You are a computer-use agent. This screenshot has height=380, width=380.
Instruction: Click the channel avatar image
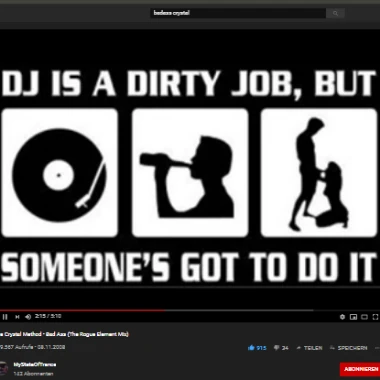point(4,368)
